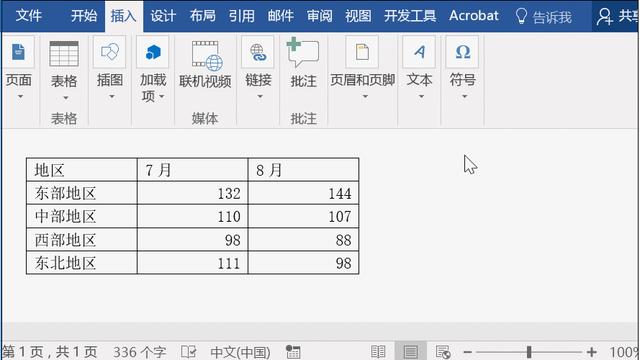Open the 开发工具 Developer tab
Image resolution: width=640 pixels, height=360 pixels.
[410, 16]
